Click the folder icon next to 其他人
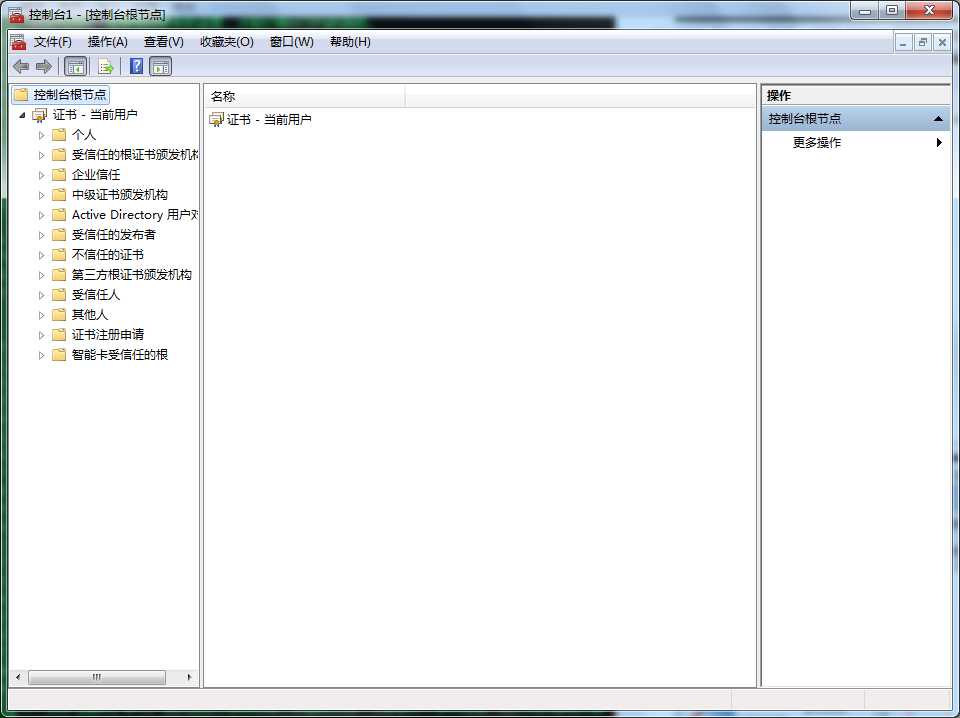Image resolution: width=960 pixels, height=718 pixels. click(59, 315)
